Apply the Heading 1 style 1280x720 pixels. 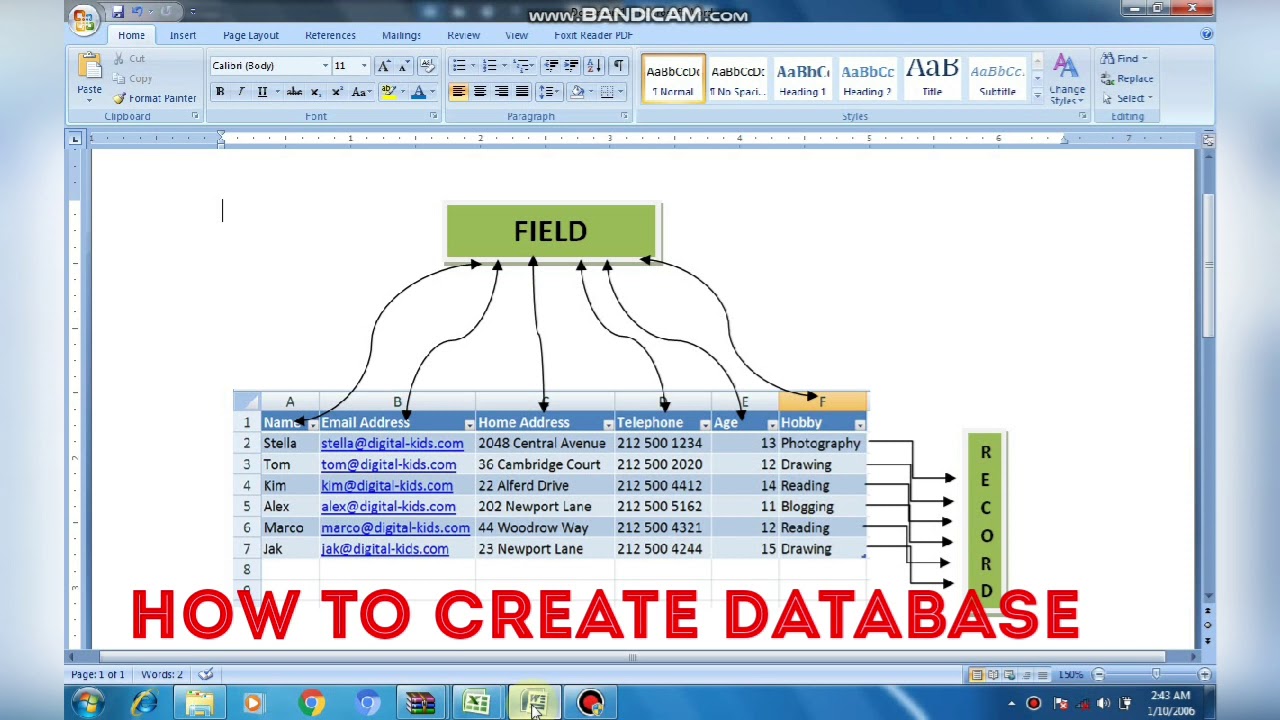click(x=803, y=78)
